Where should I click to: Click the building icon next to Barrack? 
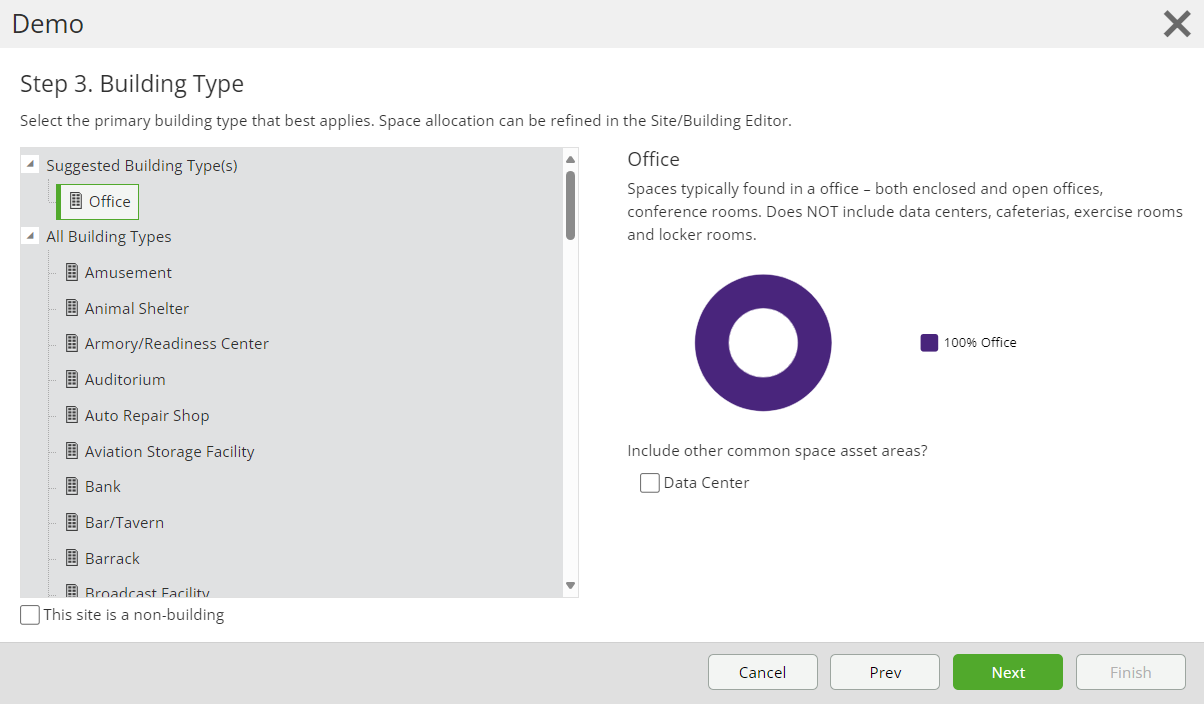[72, 558]
